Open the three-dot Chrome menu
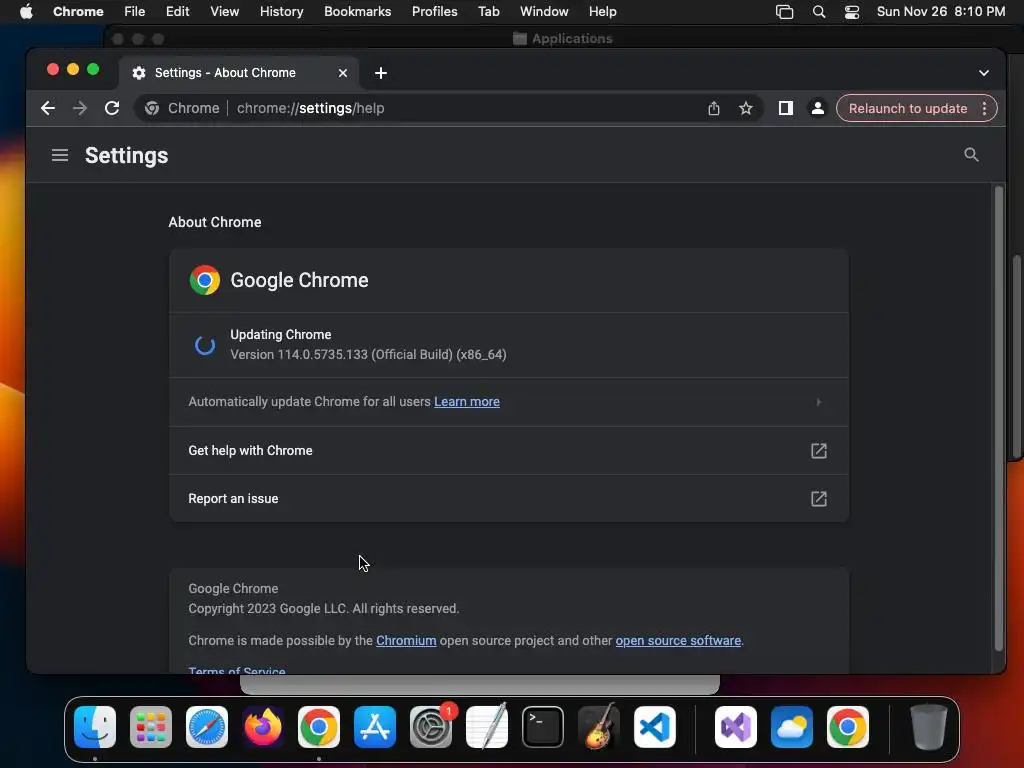This screenshot has height=768, width=1024. coord(984,108)
